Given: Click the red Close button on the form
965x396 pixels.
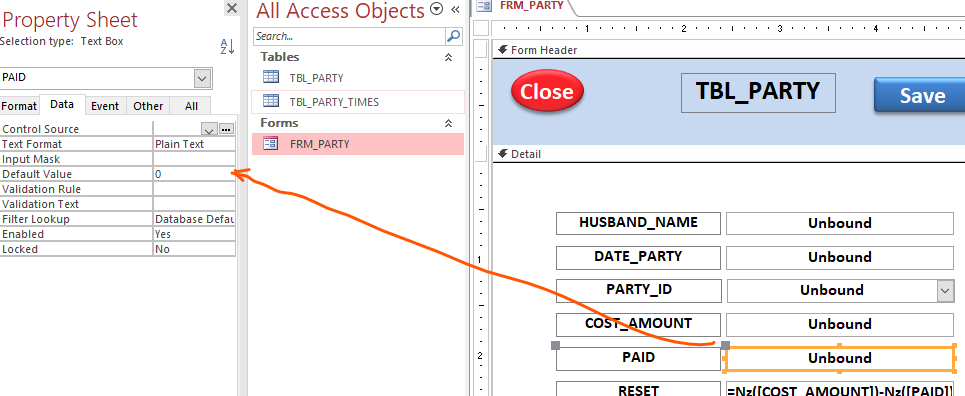Looking at the screenshot, I should pos(547,91).
